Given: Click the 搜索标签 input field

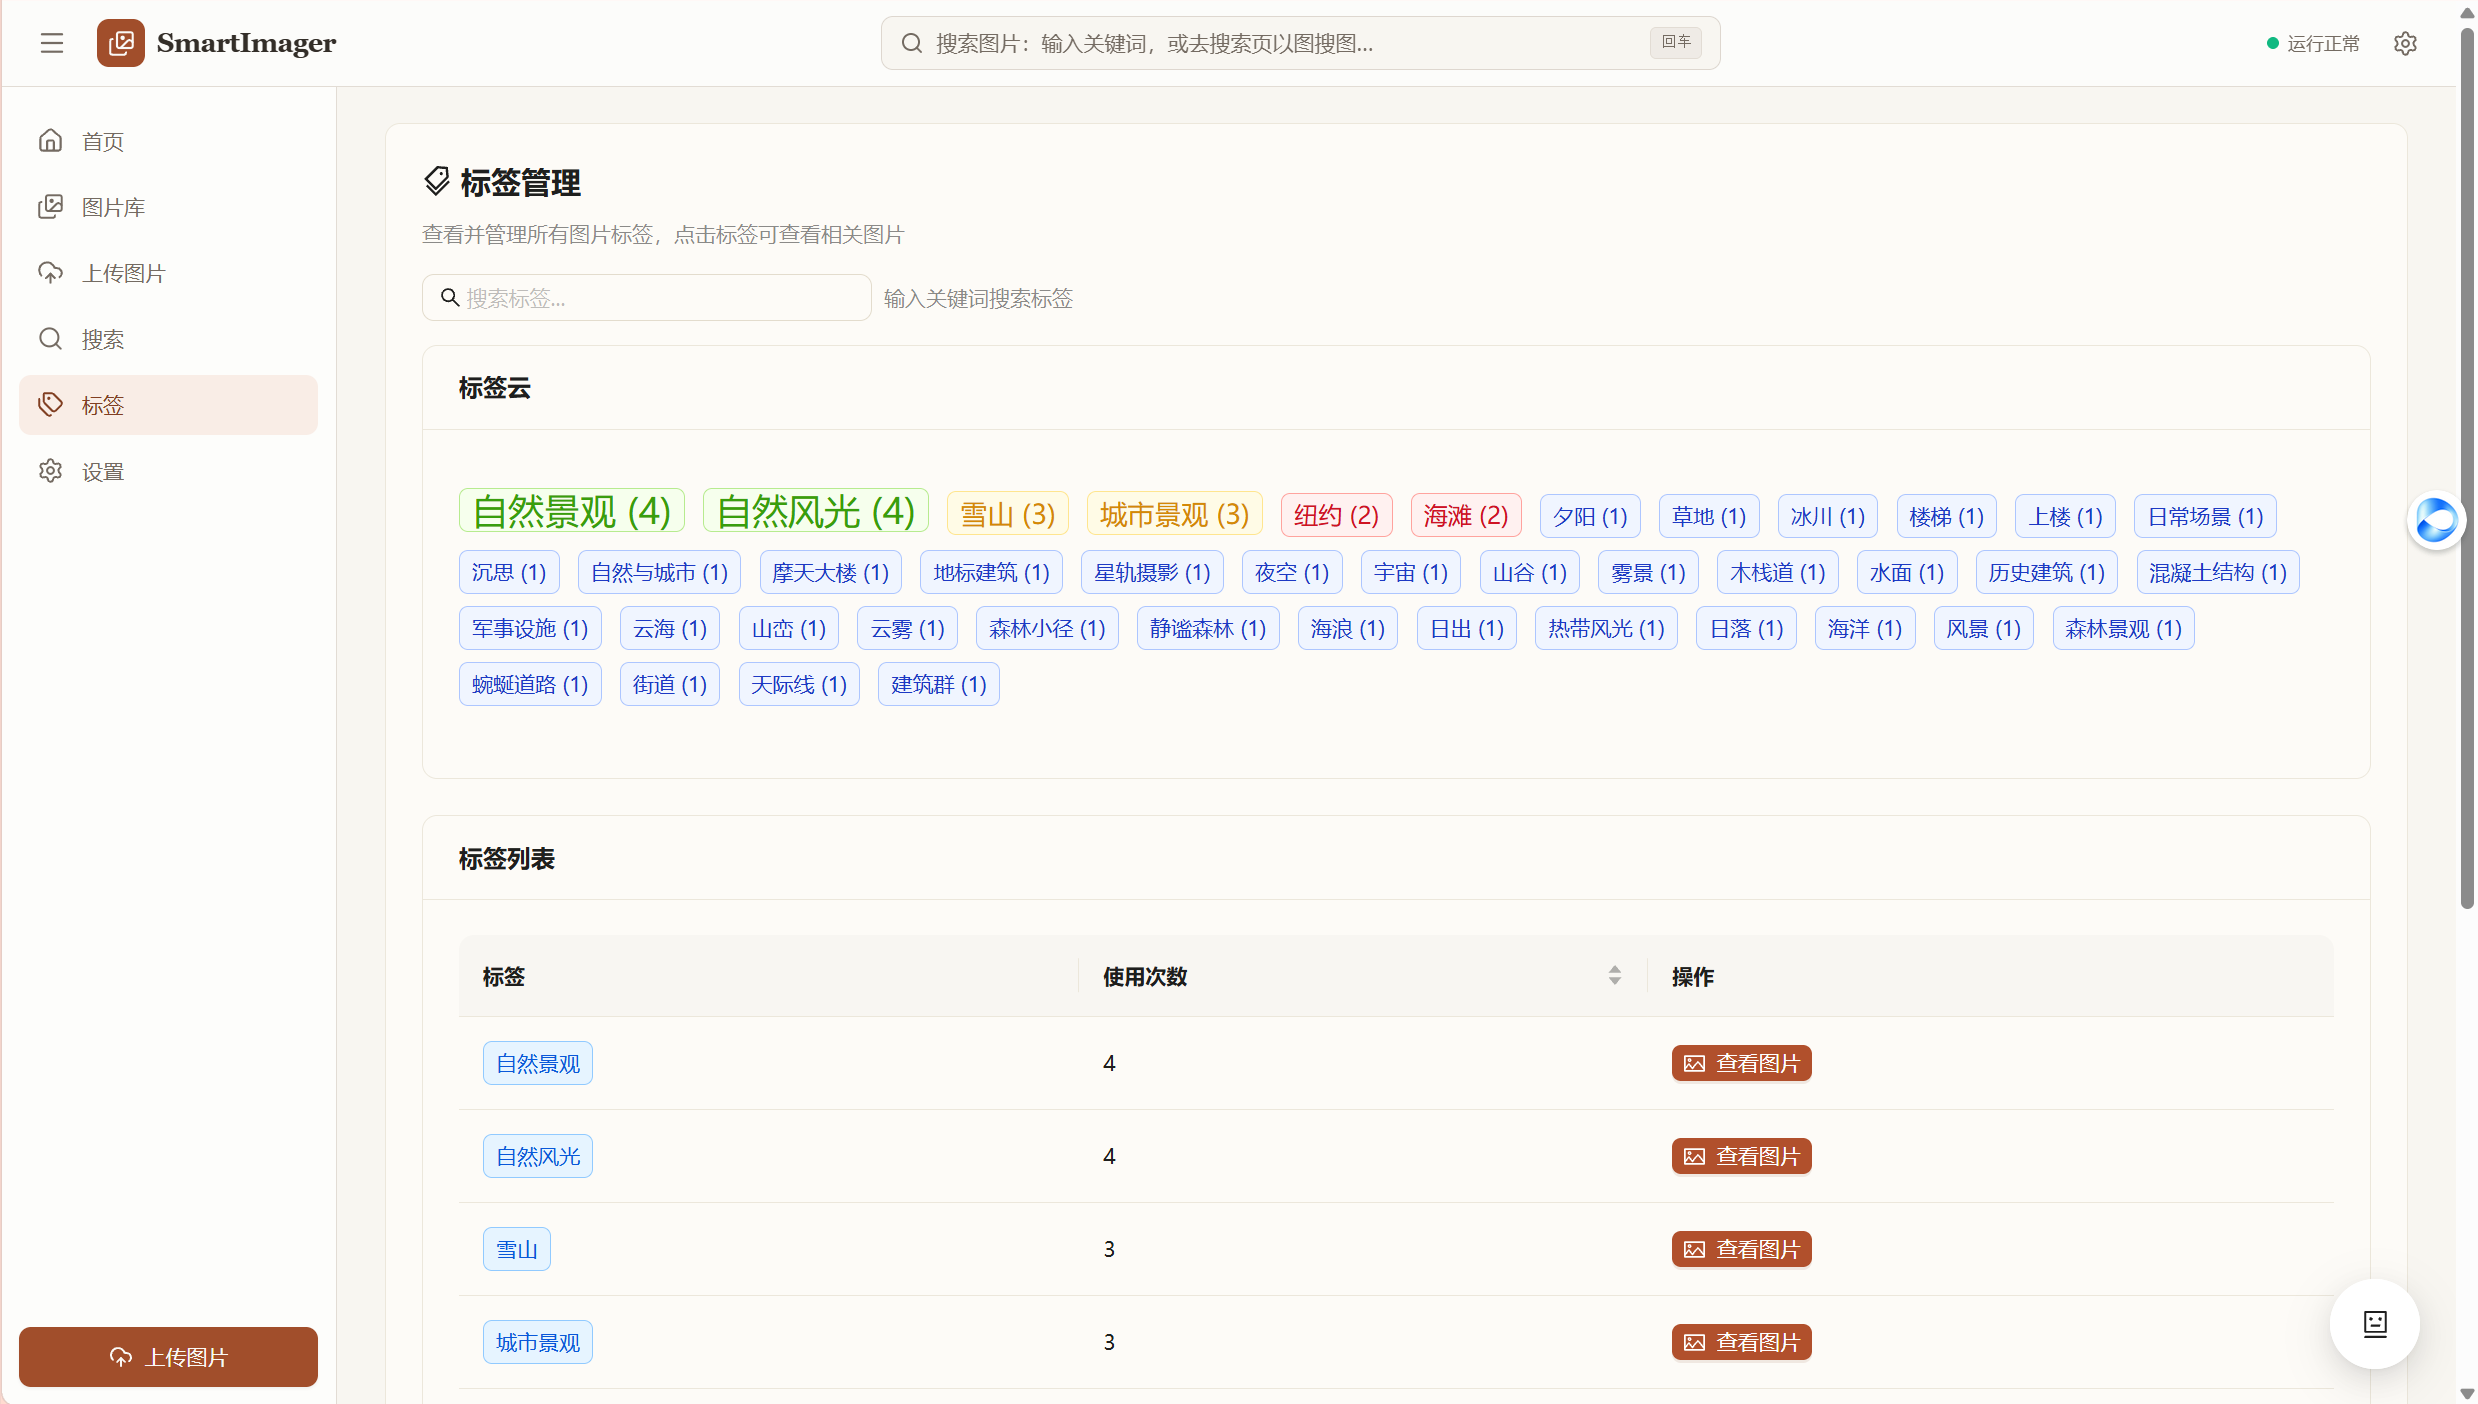Looking at the screenshot, I should click(646, 298).
